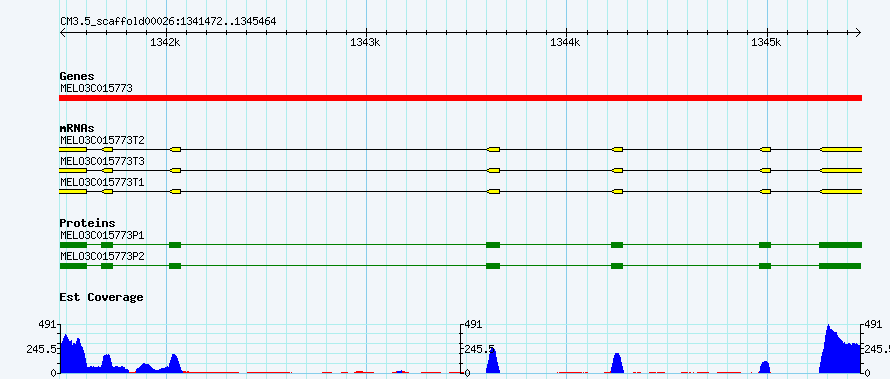Open the MELO3C015773P2 protein label
The height and width of the screenshot is (379, 890).
[102, 256]
